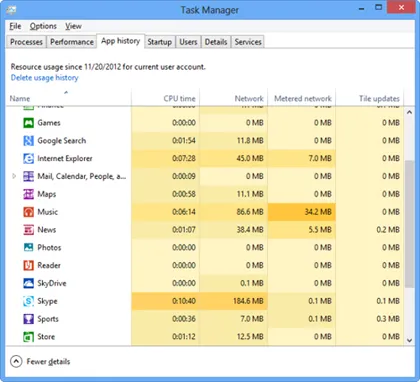Click Internet Explorer's 0:07:28 CPU time
Image resolution: width=420 pixels, height=382 pixels.
[x=184, y=159]
